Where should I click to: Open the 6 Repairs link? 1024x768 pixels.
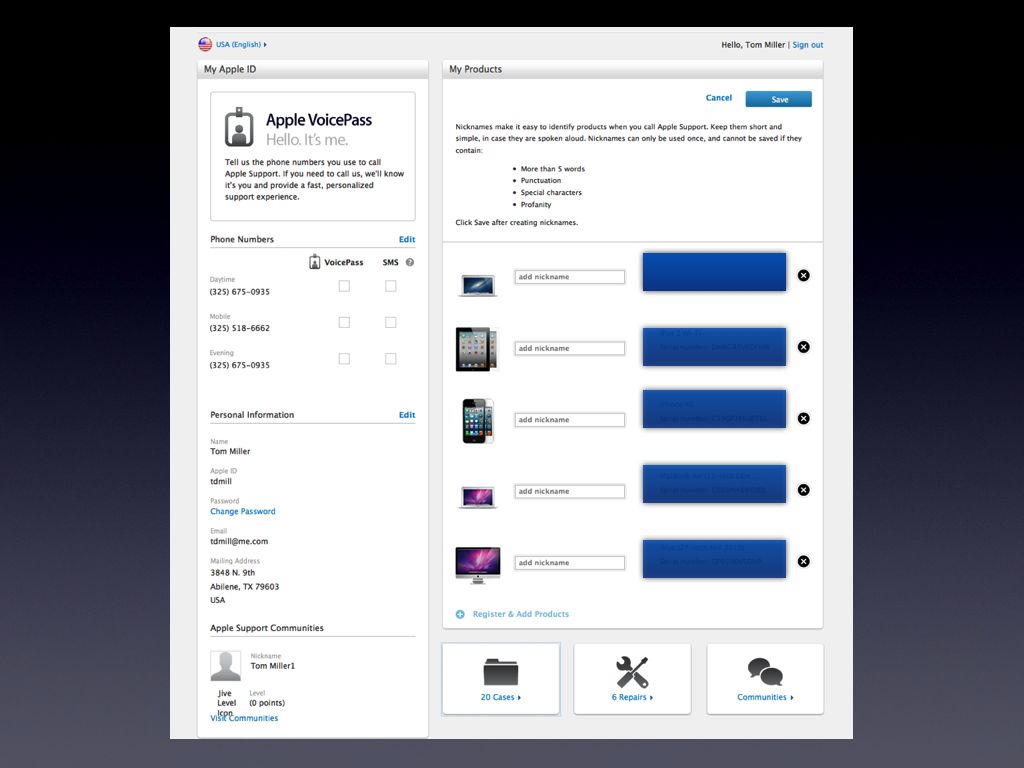(632, 697)
